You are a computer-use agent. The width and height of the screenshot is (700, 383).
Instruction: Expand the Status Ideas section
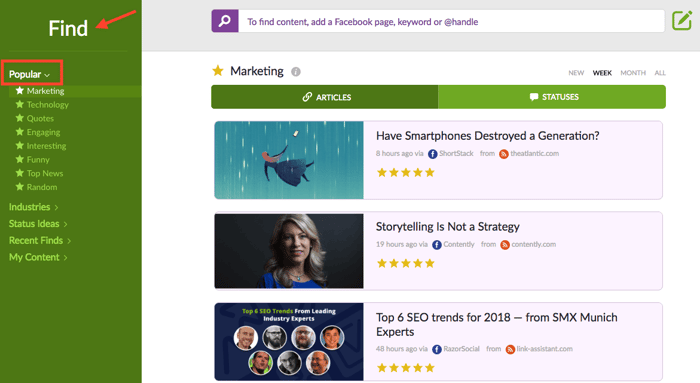coord(38,224)
